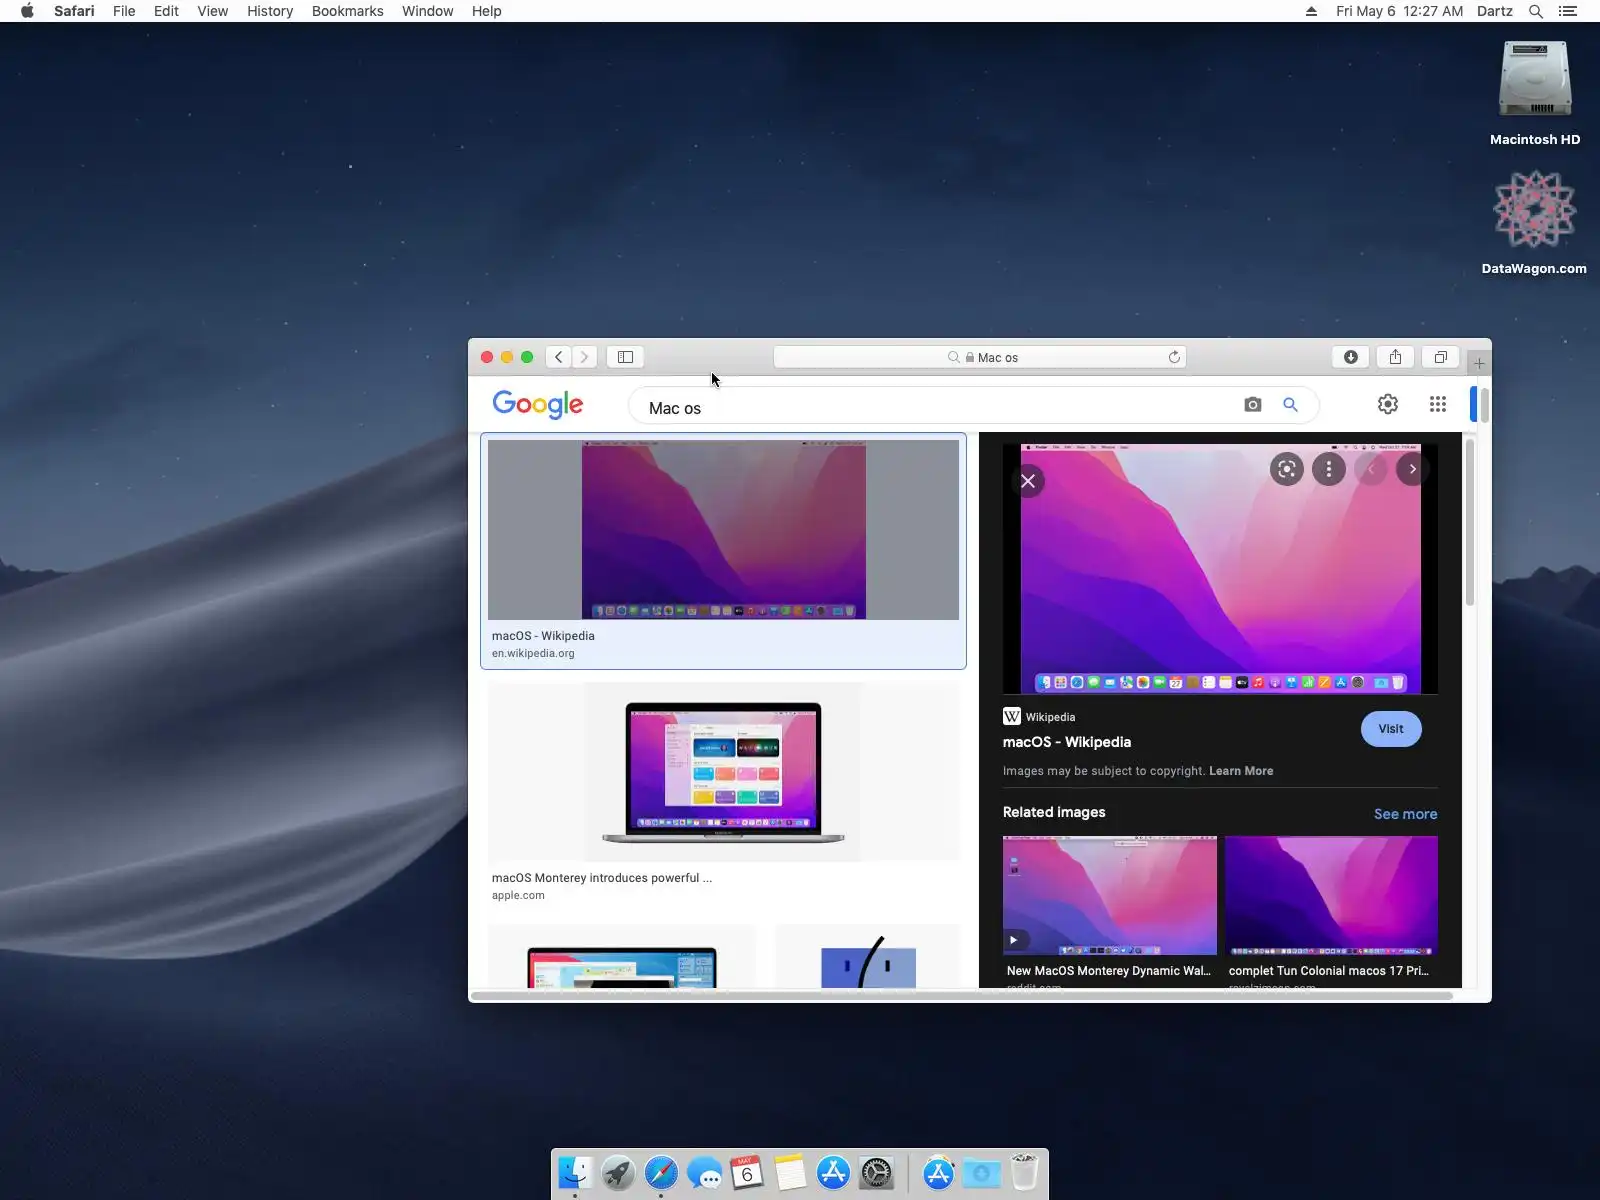Open Notes from the Dock
Image resolution: width=1600 pixels, height=1200 pixels.
point(790,1173)
